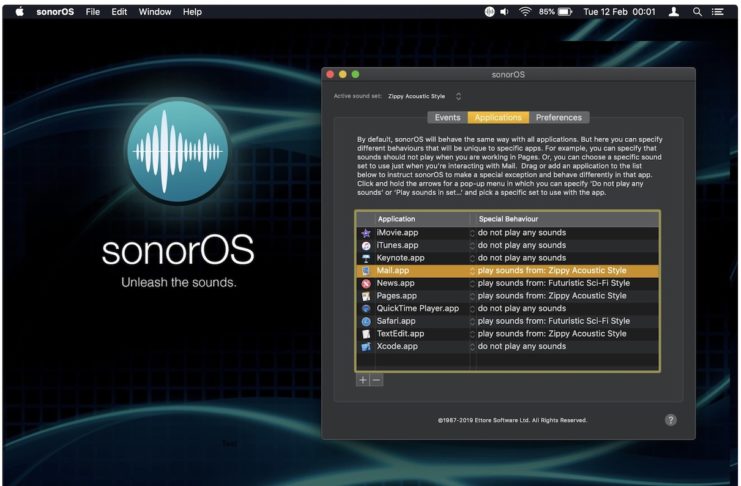Open behaviour arrows for Pages.app
The image size is (741, 486).
click(472, 296)
